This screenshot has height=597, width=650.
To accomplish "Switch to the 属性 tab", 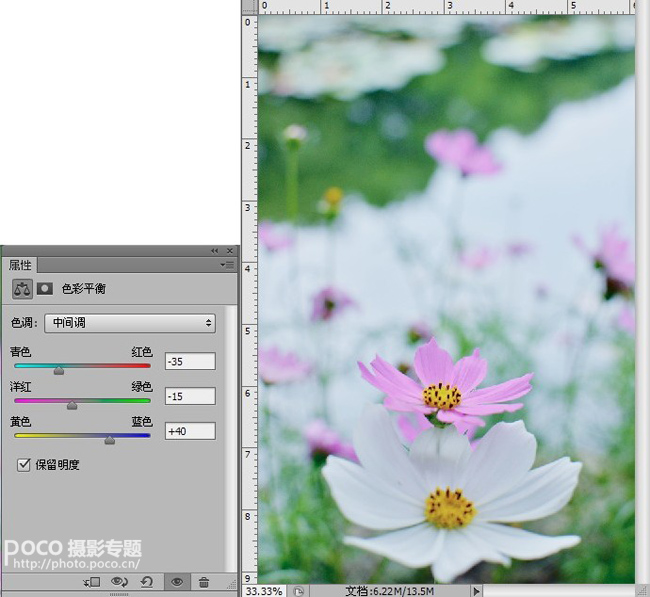I will point(19,265).
